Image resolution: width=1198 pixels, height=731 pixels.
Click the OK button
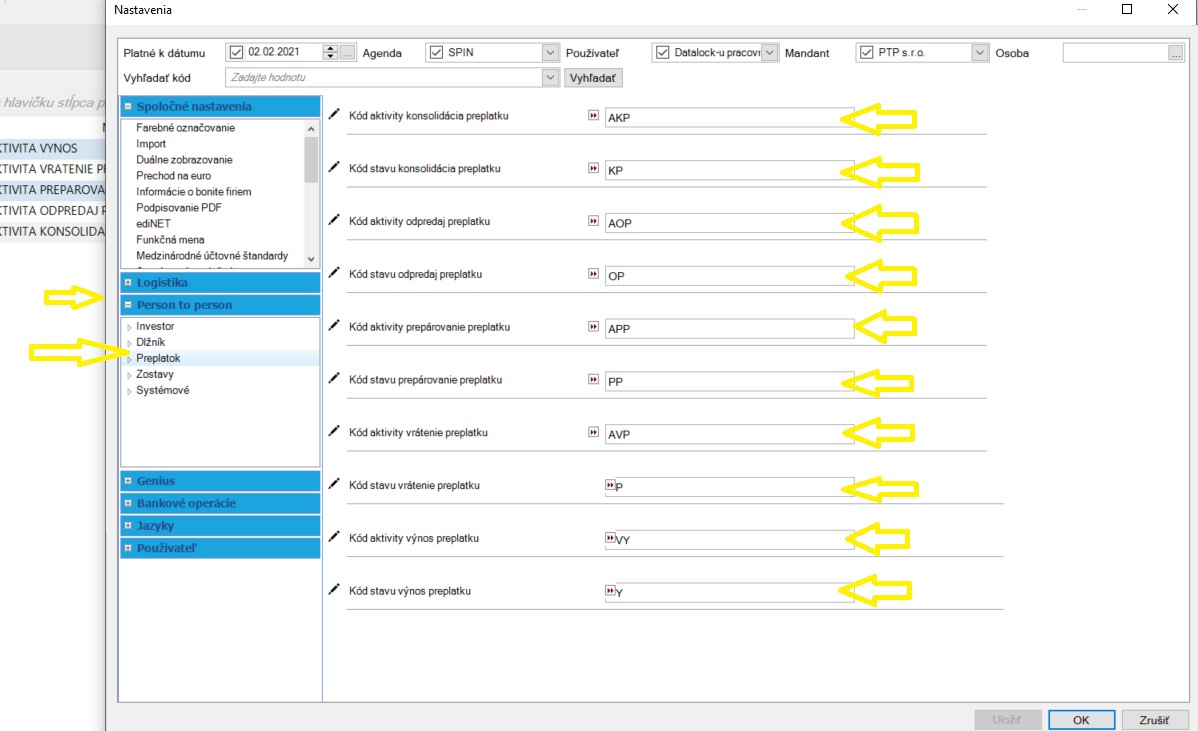coord(1081,720)
